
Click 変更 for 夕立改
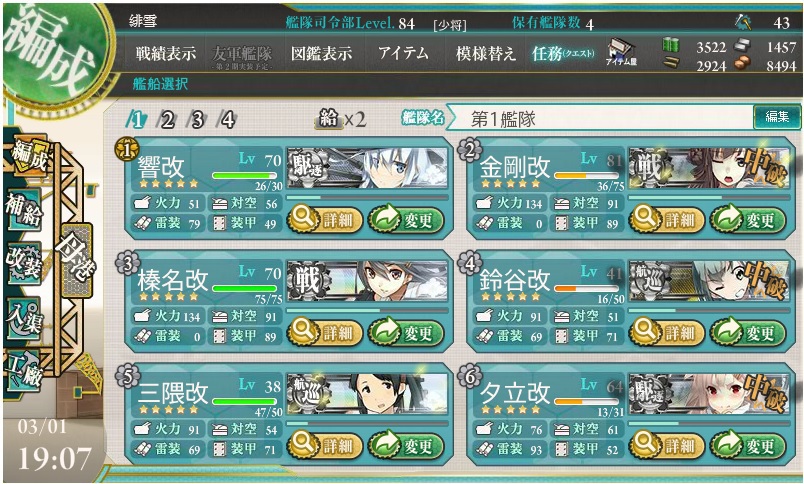[748, 445]
